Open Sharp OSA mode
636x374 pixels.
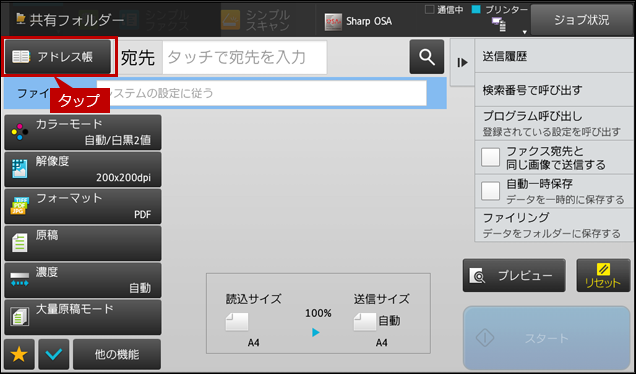click(359, 21)
